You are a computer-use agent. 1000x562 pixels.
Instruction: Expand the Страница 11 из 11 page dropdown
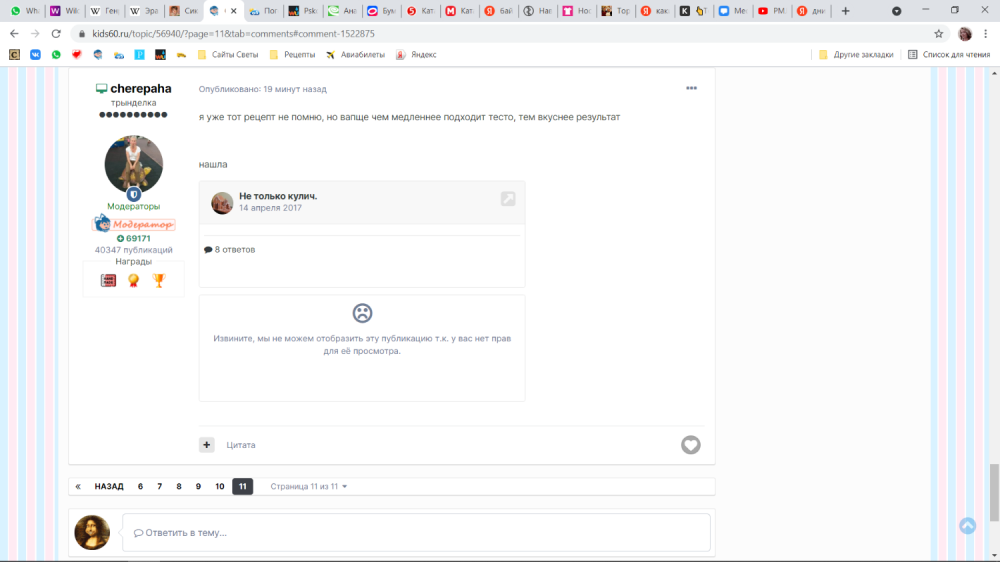(x=309, y=487)
